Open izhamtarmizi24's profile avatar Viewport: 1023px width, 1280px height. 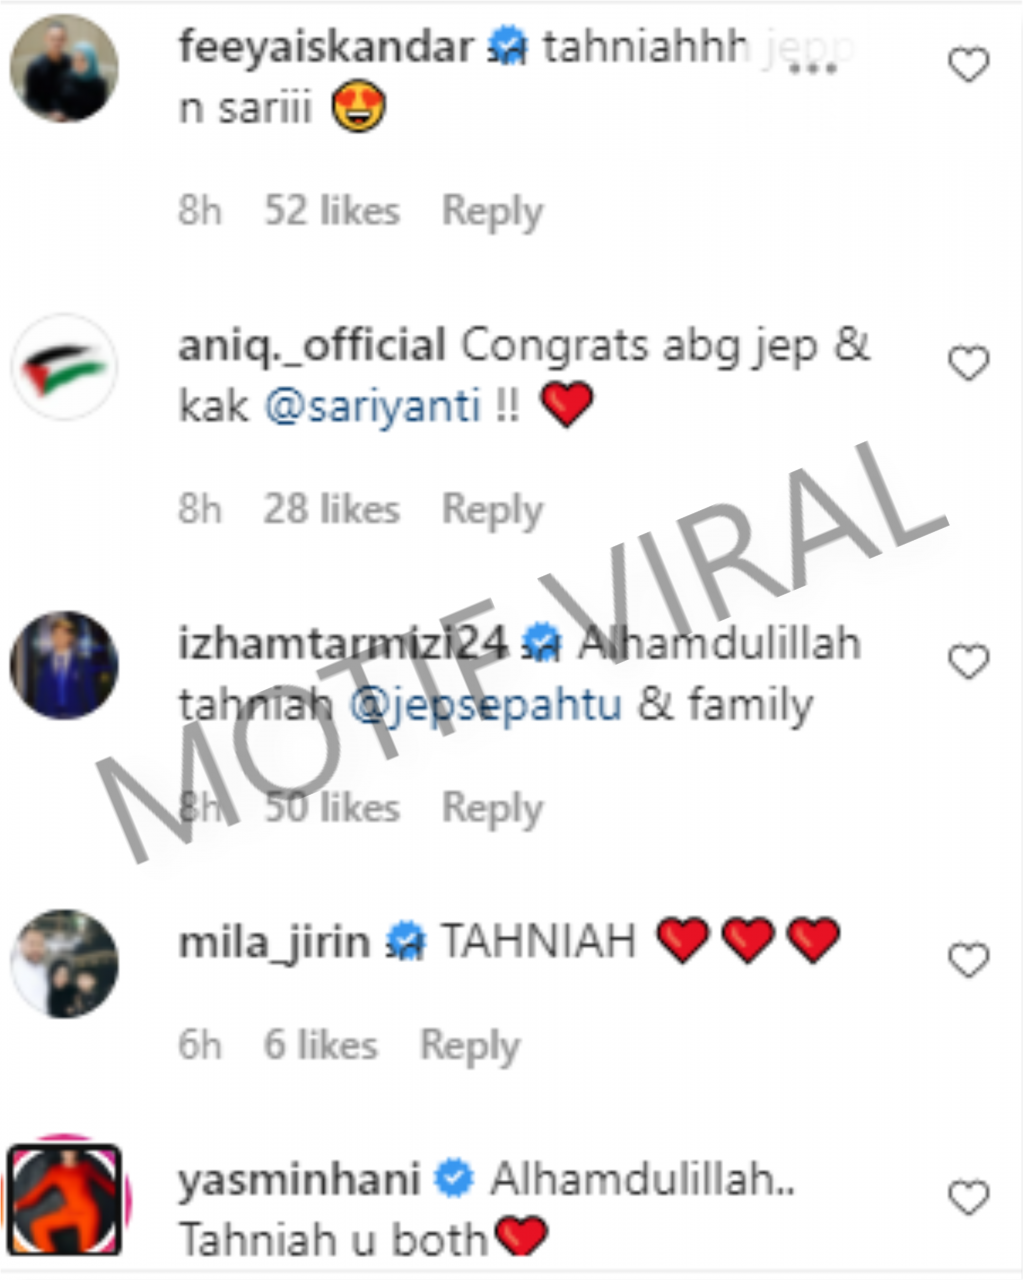64,665
